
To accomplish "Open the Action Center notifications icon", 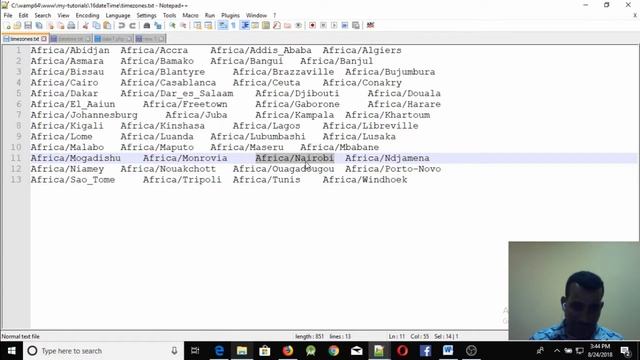I will point(625,351).
